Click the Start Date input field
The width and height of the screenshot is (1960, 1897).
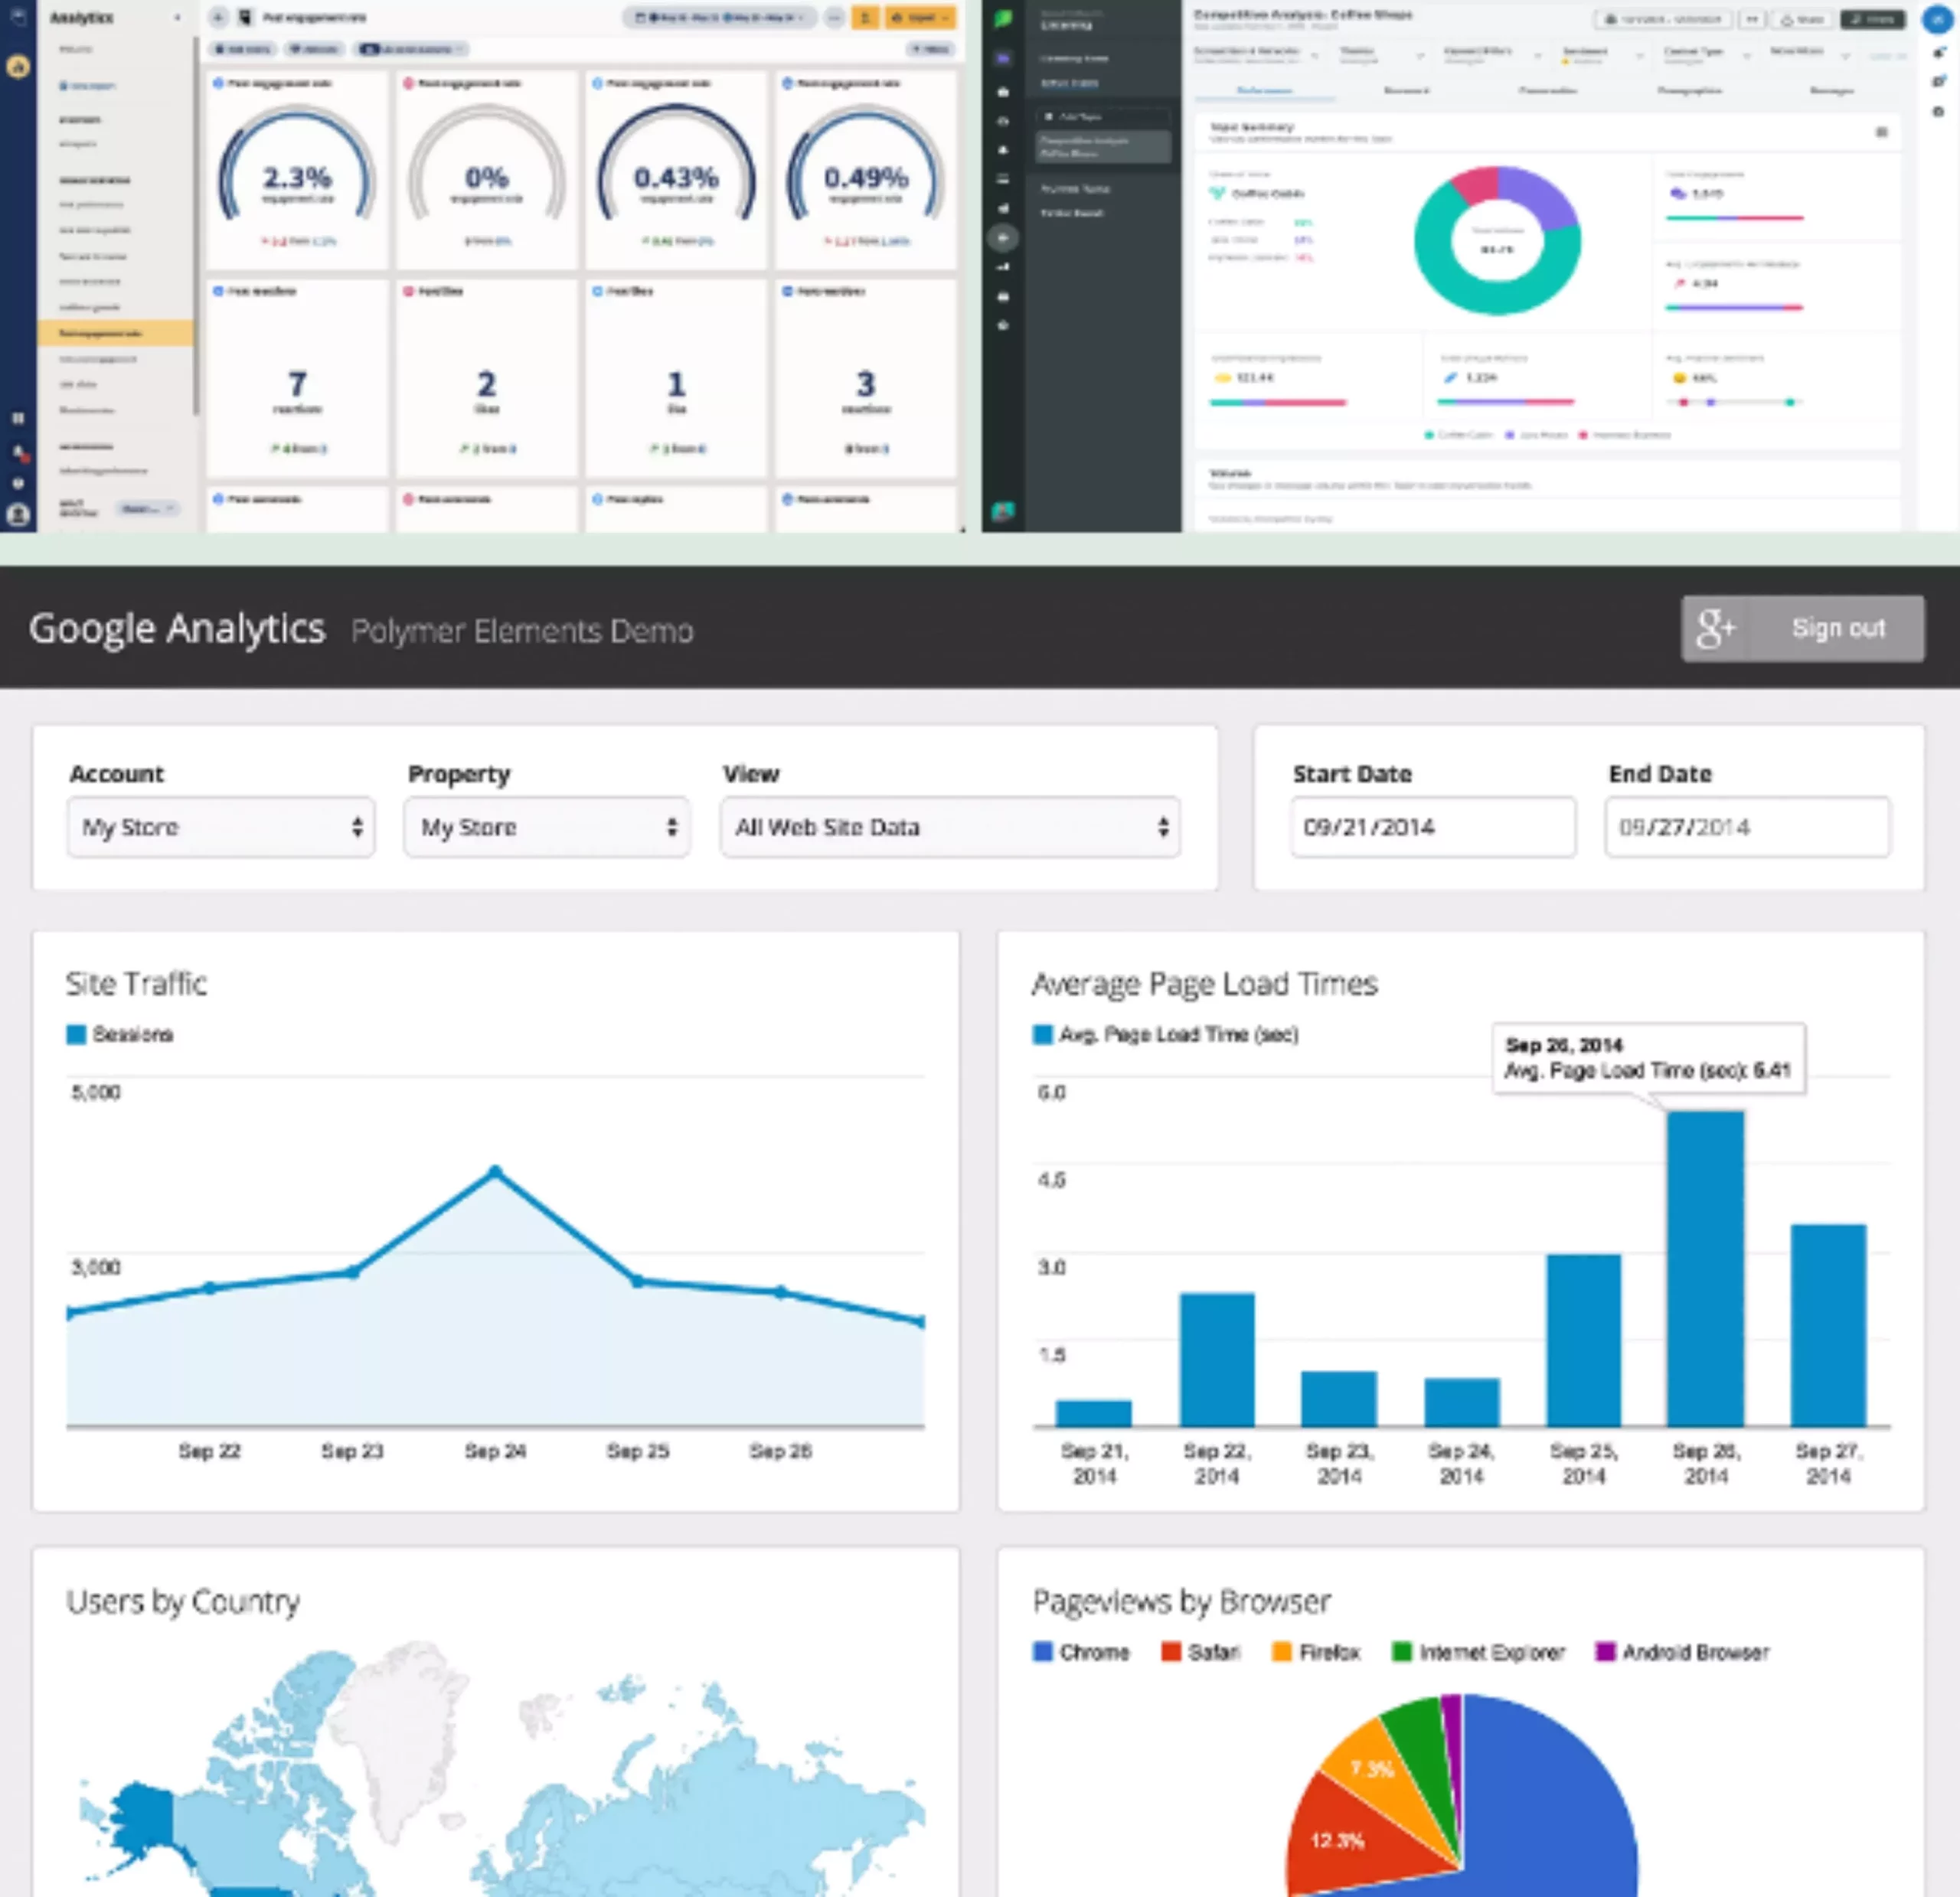pyautogui.click(x=1432, y=827)
